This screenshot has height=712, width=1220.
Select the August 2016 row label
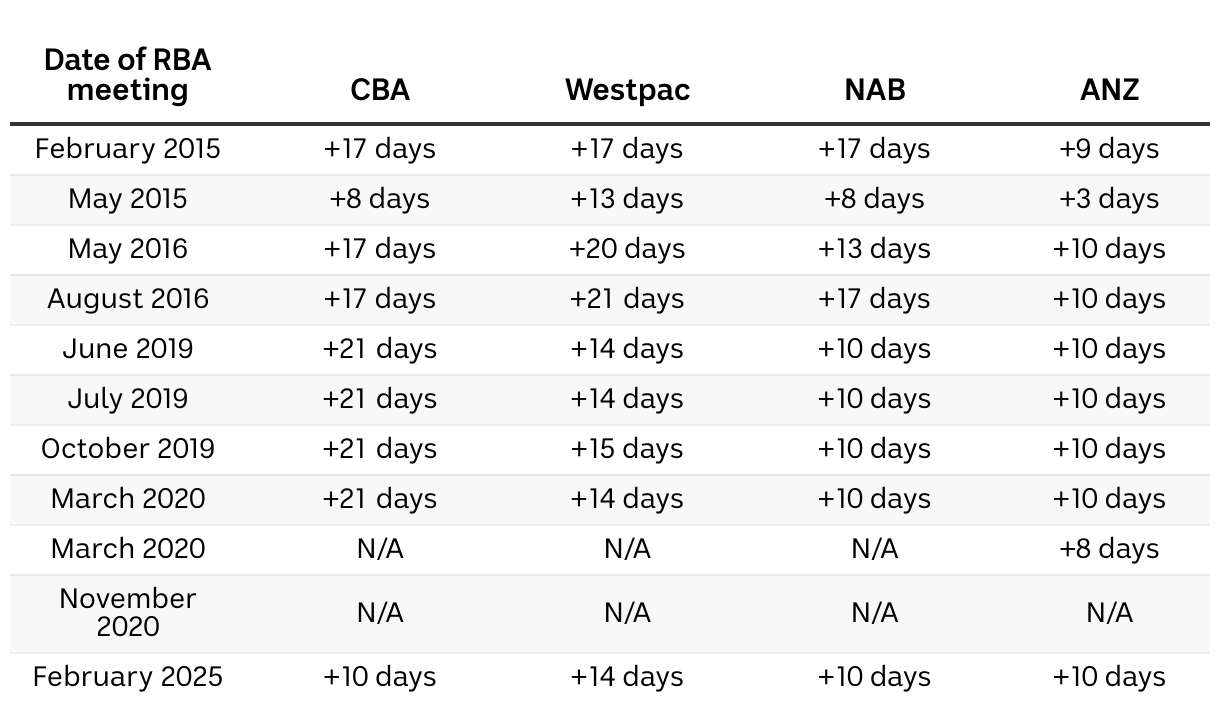click(x=128, y=299)
